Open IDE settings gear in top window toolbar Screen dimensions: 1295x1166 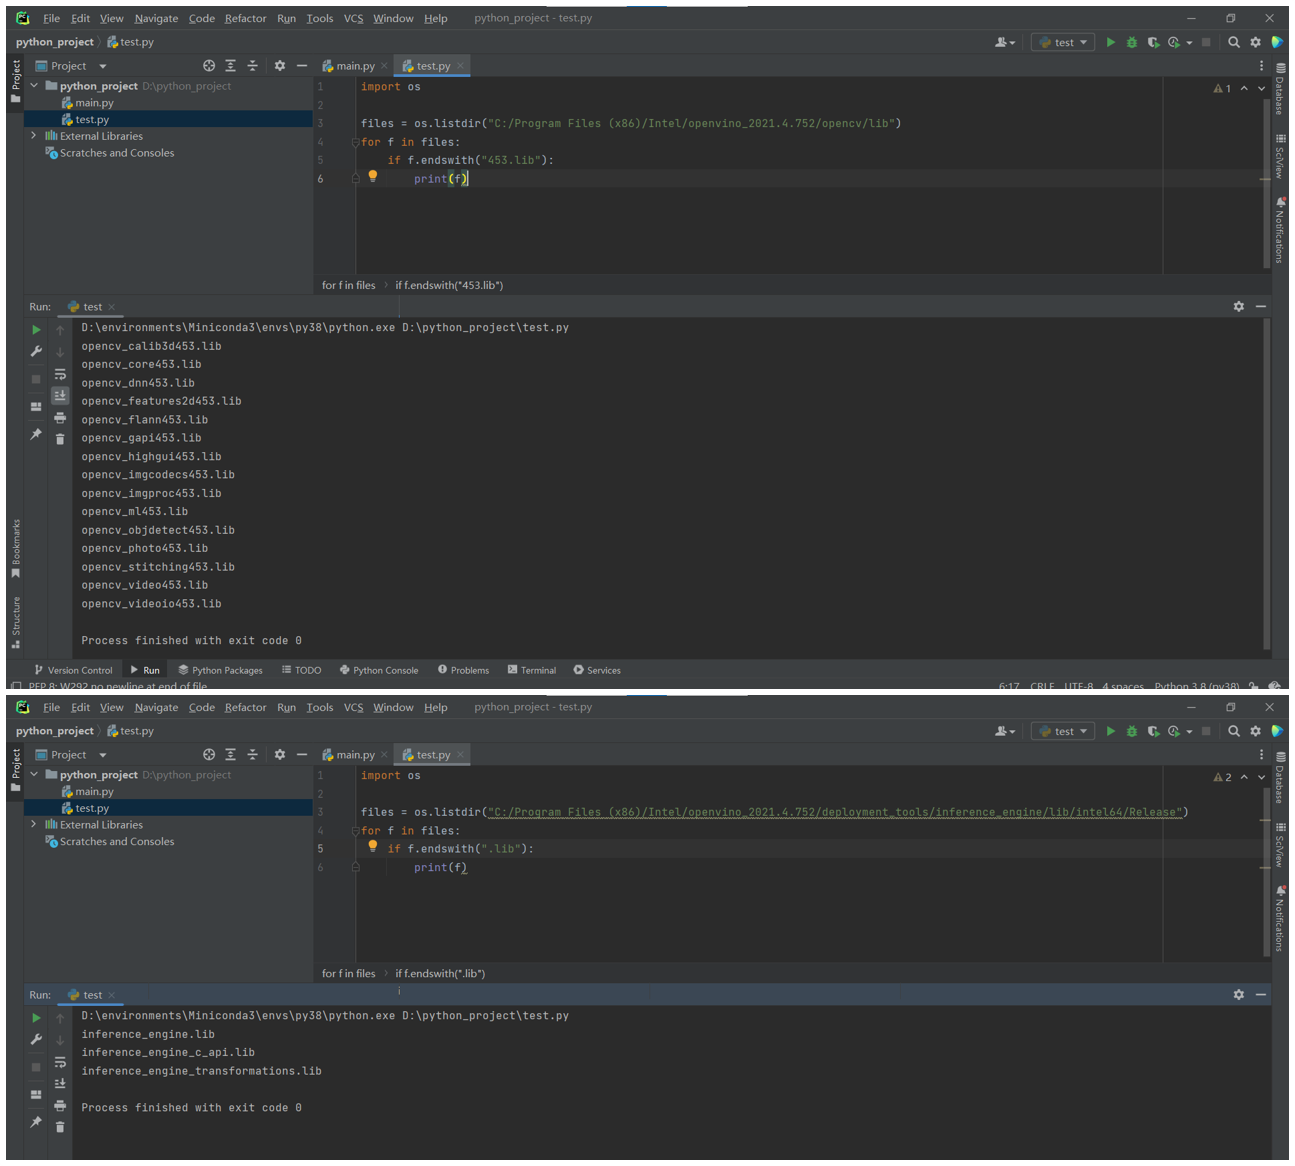[1255, 42]
